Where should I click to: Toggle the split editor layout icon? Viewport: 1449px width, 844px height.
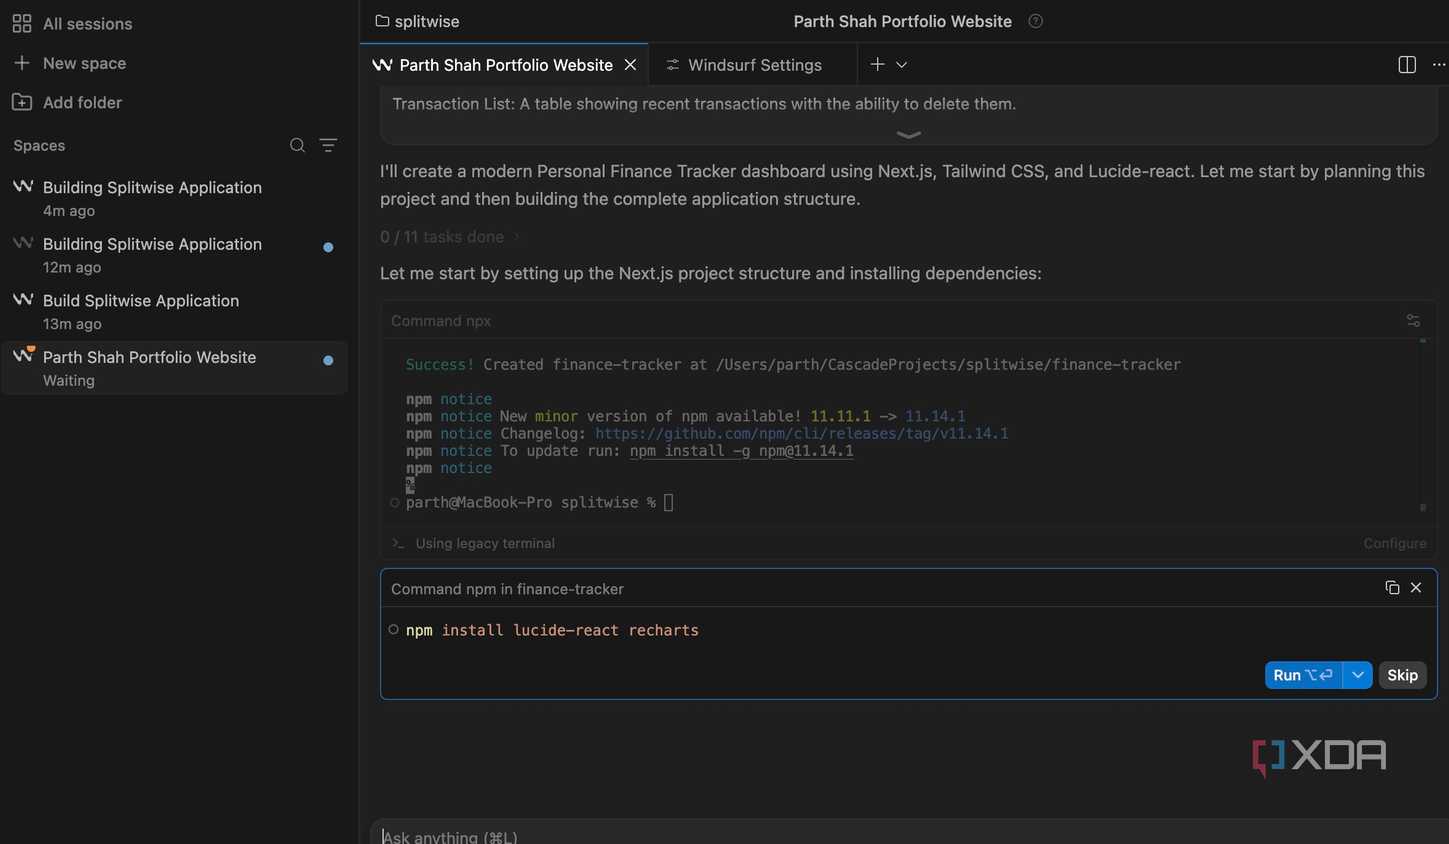(1407, 64)
